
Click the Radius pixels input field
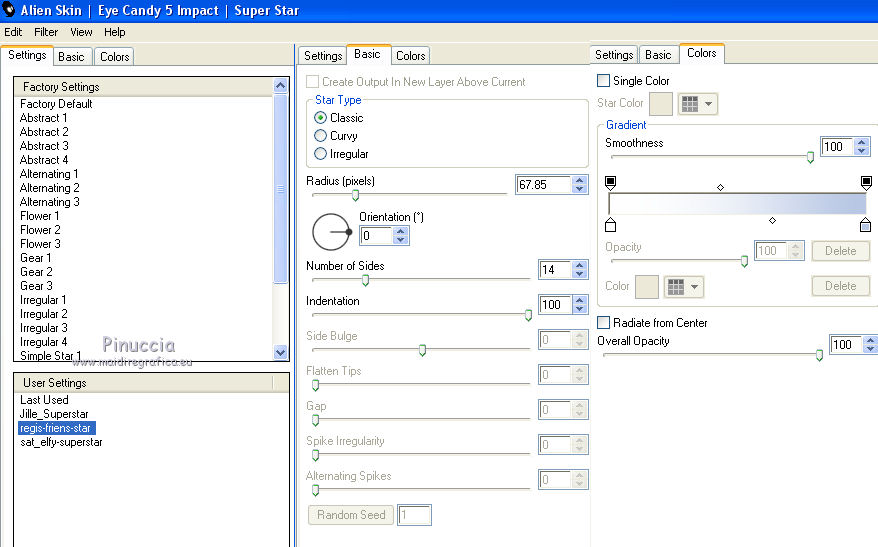[x=544, y=185]
